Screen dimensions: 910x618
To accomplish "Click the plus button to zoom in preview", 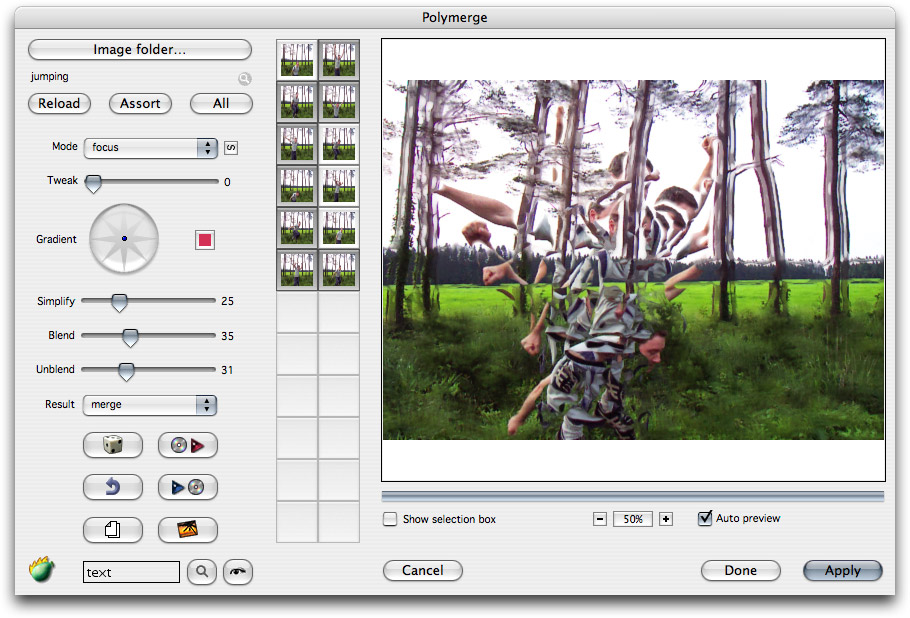I will 666,519.
